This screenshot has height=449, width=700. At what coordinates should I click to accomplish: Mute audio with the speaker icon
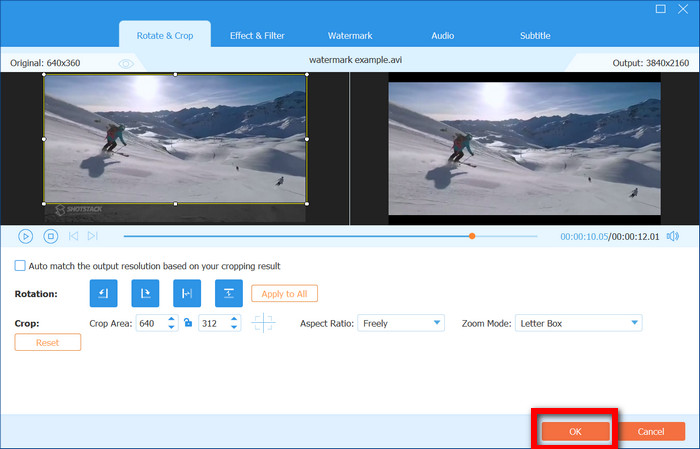[x=673, y=236]
